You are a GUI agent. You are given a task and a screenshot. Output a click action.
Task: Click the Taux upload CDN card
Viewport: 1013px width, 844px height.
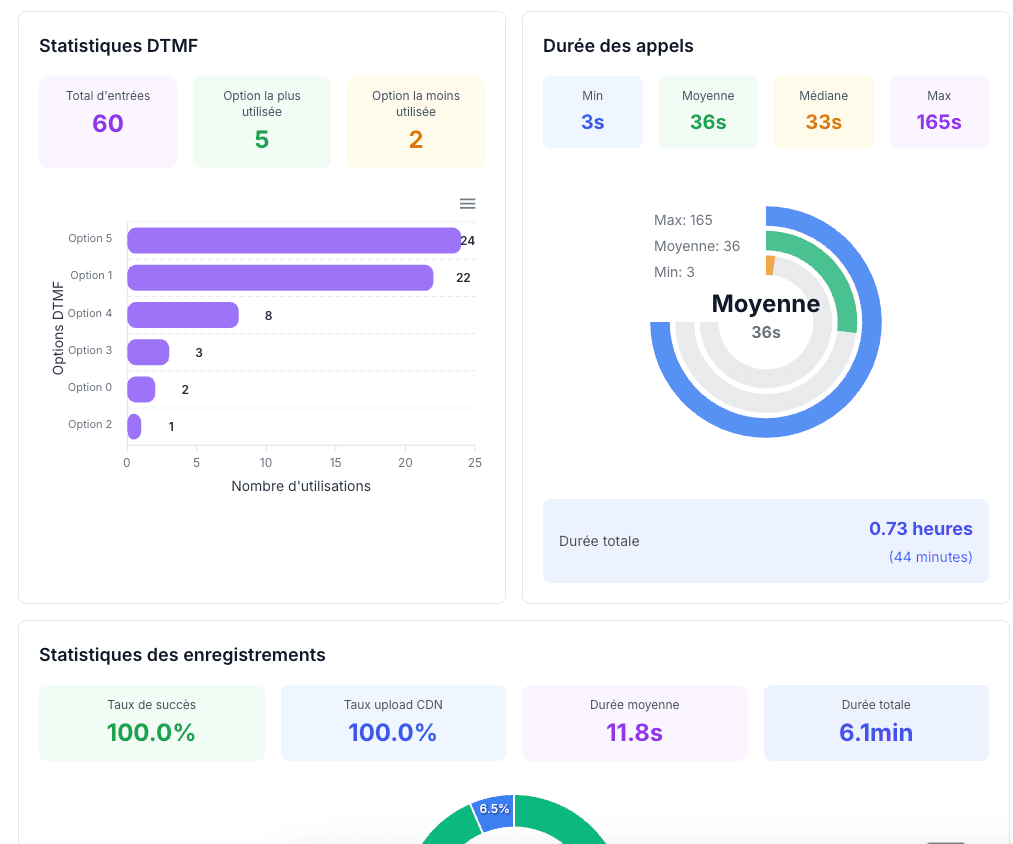(393, 722)
